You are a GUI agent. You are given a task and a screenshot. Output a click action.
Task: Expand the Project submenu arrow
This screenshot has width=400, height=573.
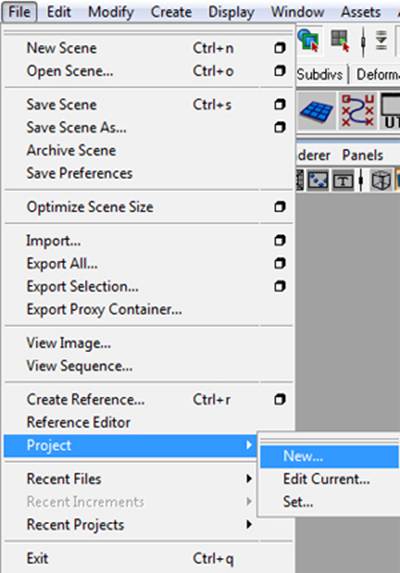(249, 445)
